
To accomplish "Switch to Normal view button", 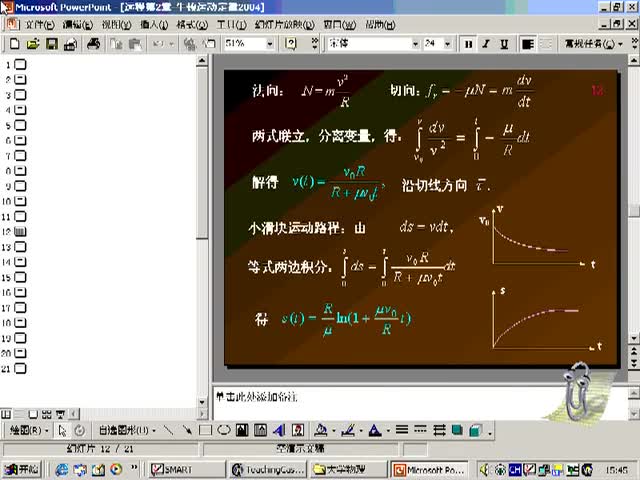I will pyautogui.click(x=6, y=414).
